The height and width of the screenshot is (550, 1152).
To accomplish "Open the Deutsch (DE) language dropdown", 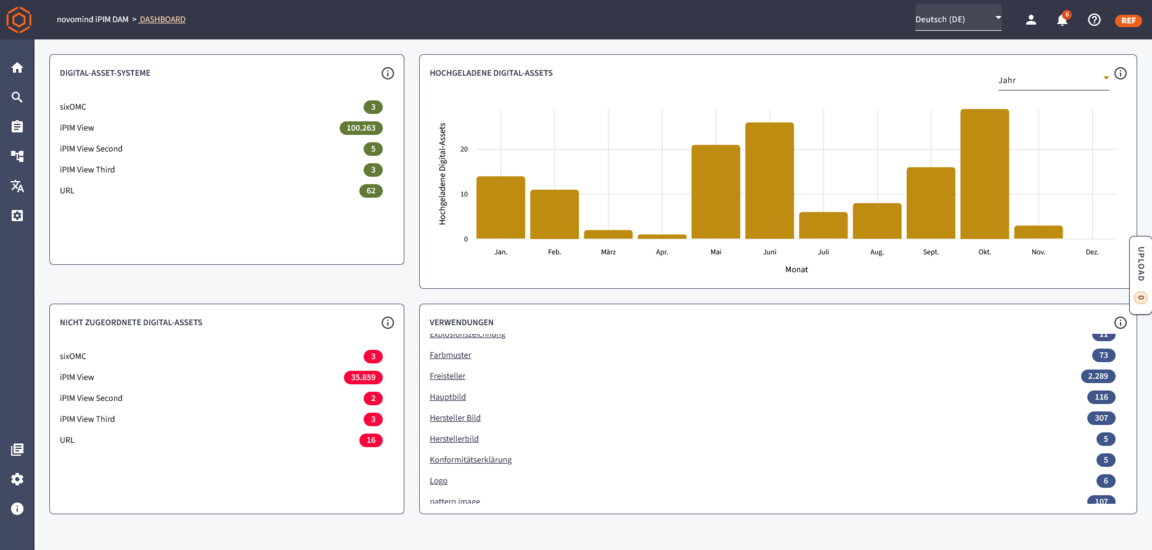I will [957, 19].
